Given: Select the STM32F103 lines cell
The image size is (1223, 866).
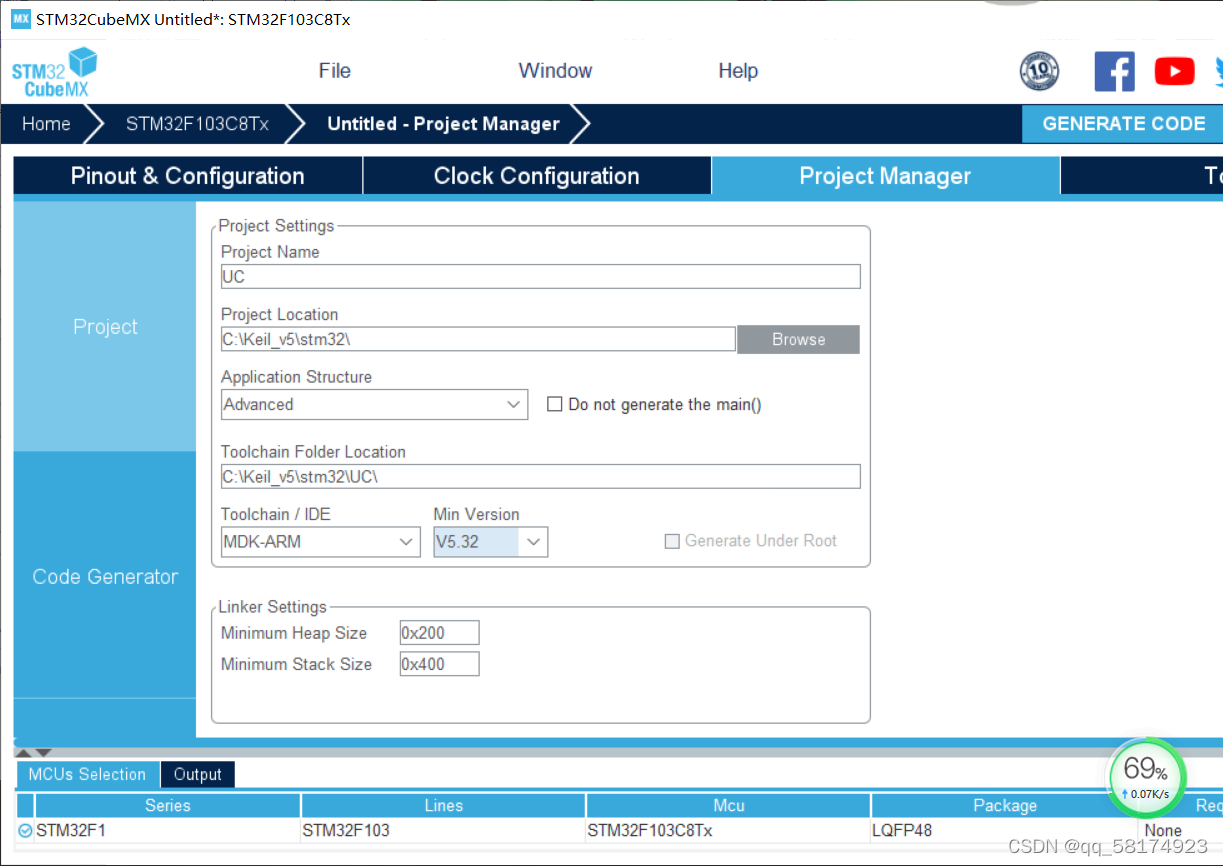Looking at the screenshot, I should (443, 830).
